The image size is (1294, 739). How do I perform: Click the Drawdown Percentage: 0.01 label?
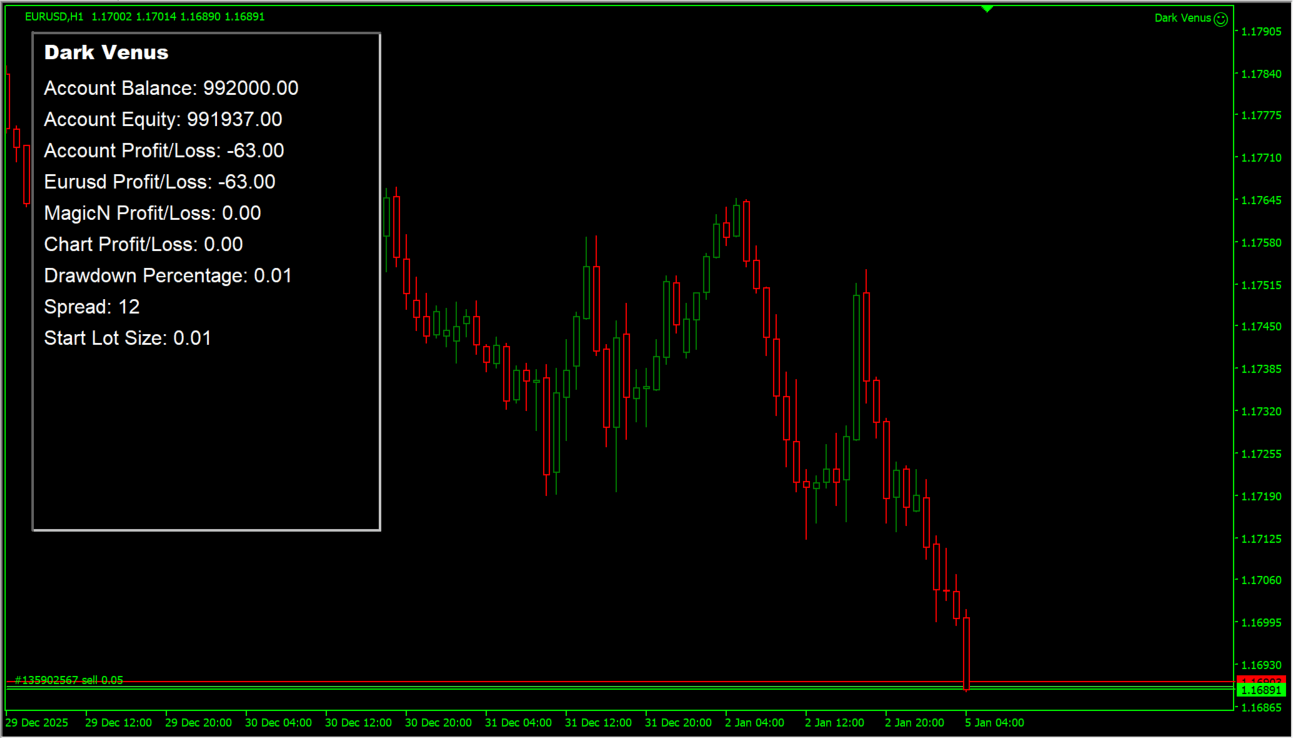point(168,276)
